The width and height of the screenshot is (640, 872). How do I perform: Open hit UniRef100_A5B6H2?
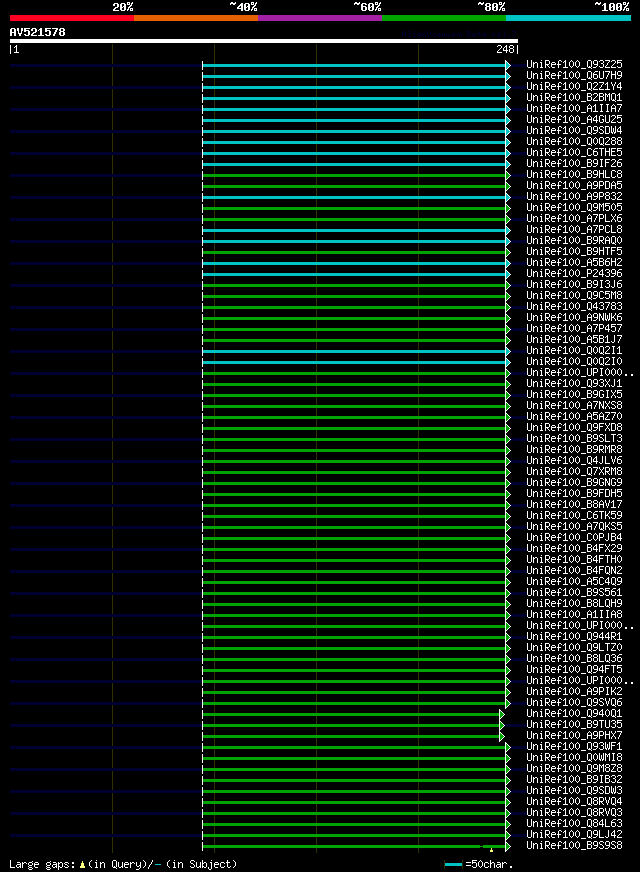(x=574, y=262)
